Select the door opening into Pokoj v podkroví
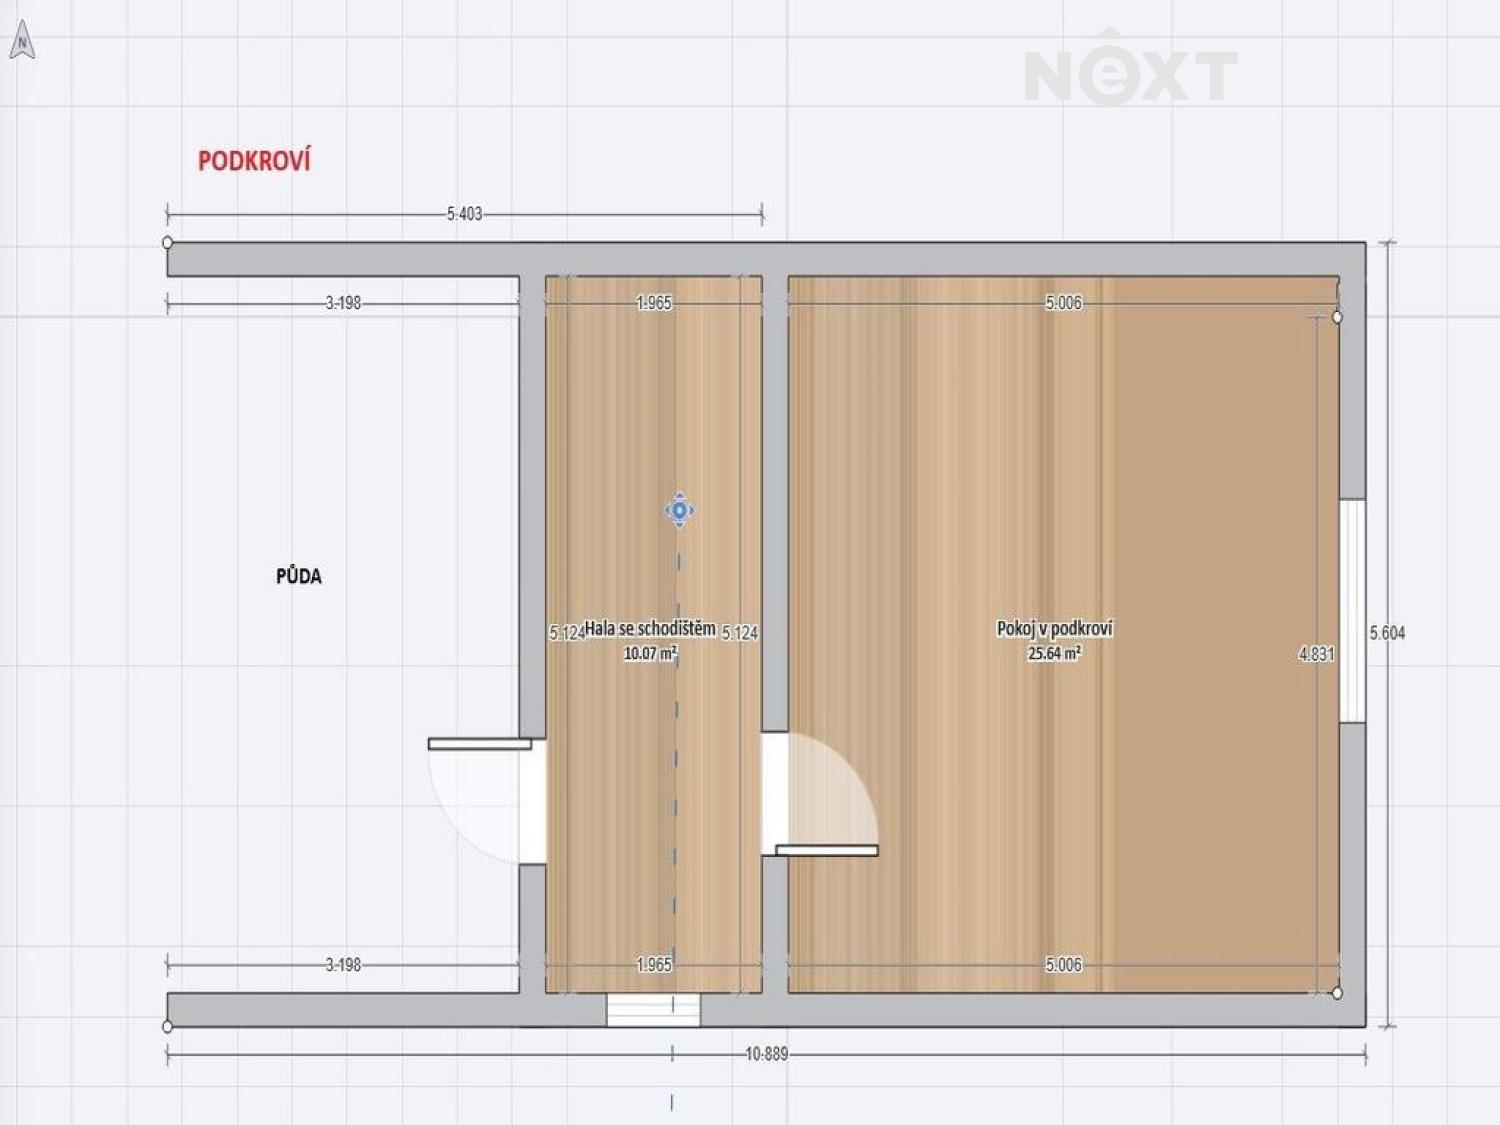 click(825, 800)
